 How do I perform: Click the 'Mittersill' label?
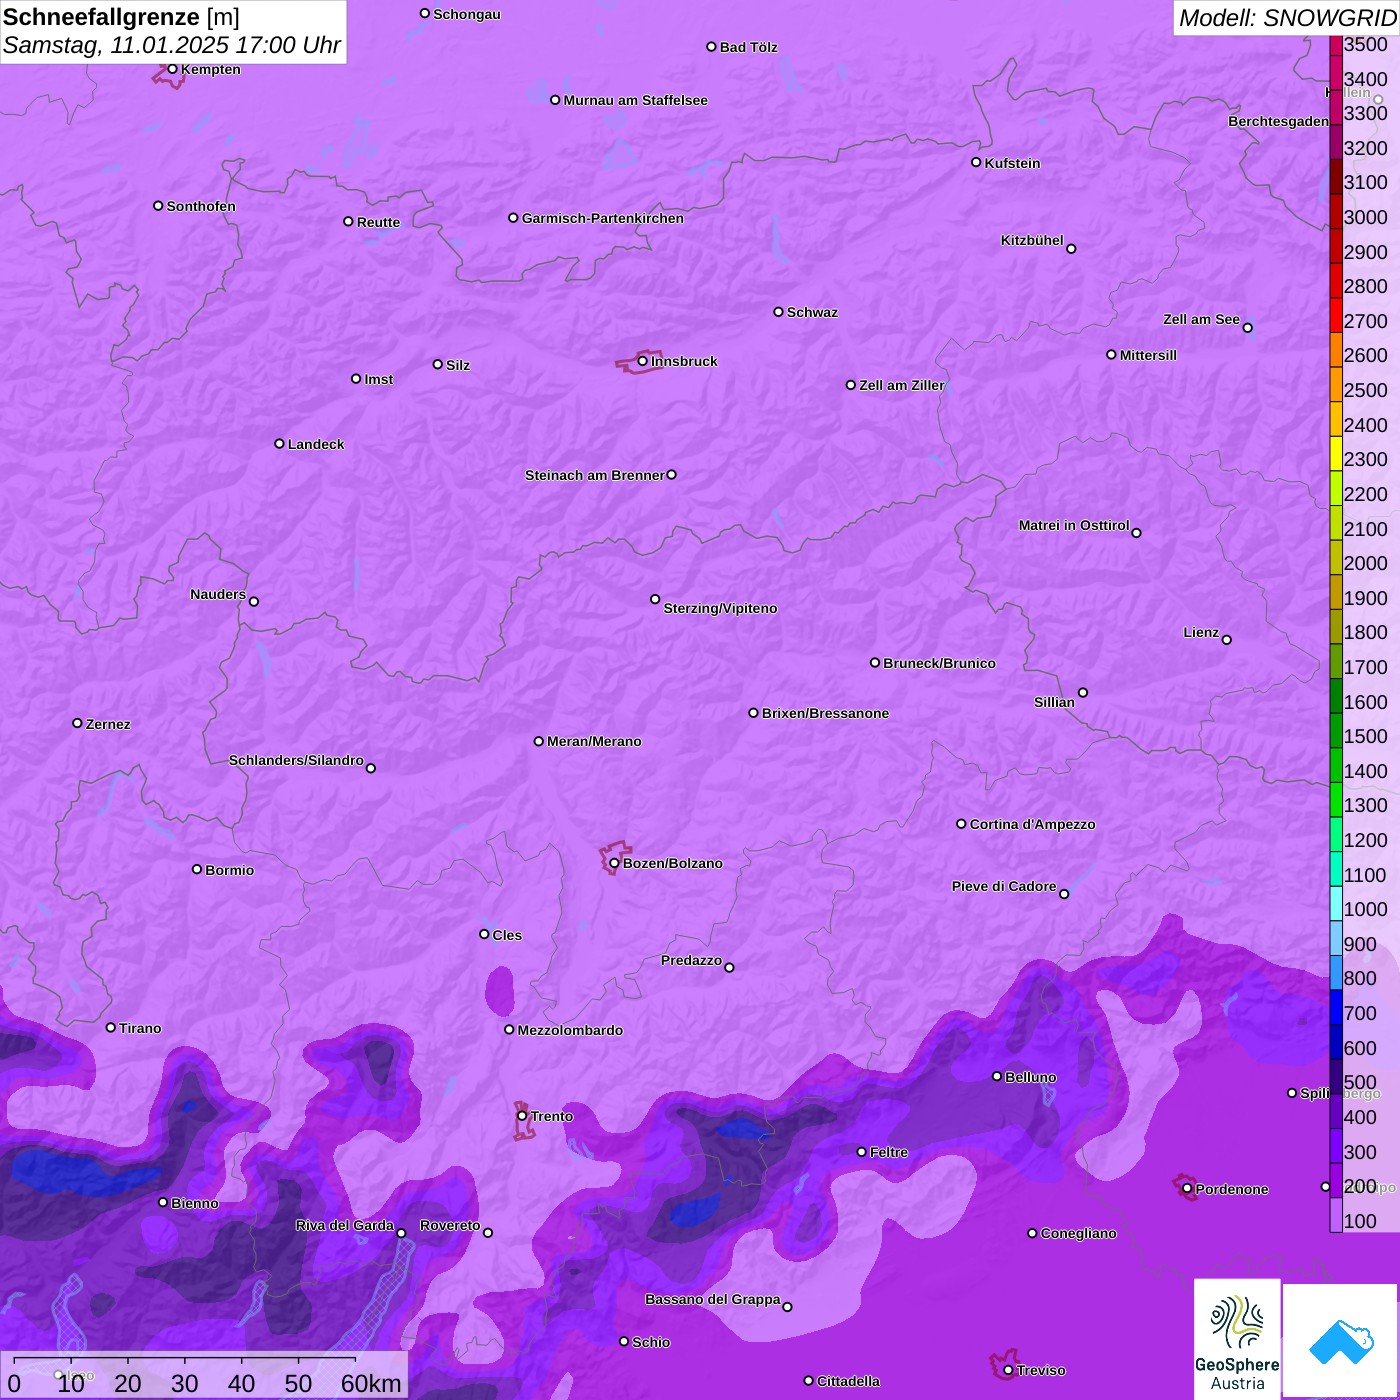pos(1148,355)
